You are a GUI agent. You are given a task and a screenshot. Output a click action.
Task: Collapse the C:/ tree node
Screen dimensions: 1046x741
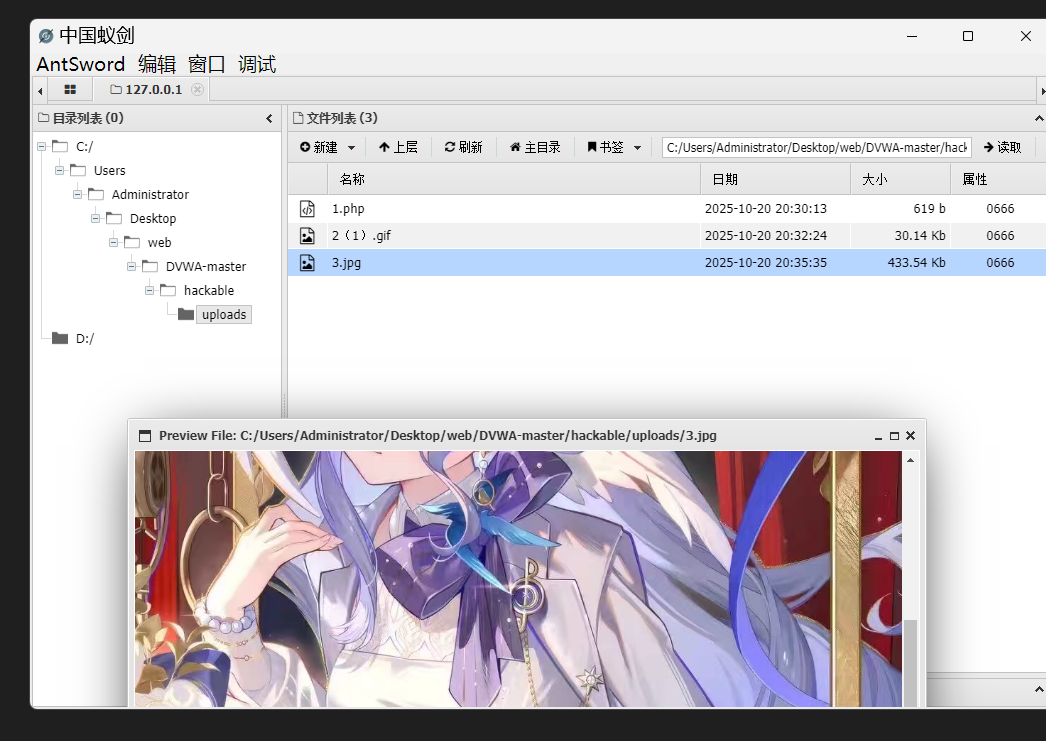[41, 146]
